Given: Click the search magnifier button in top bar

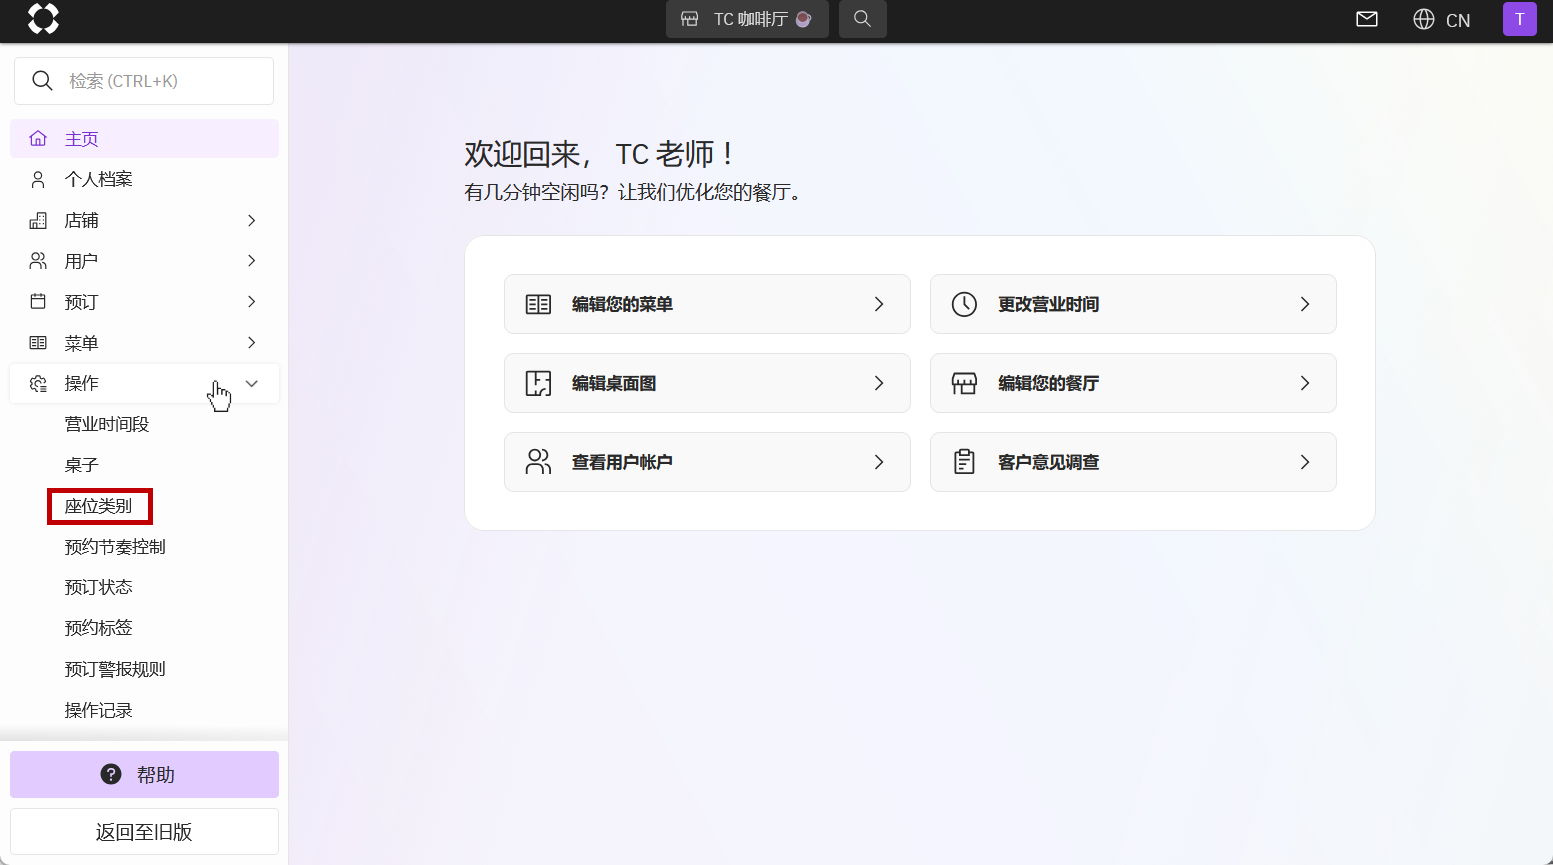Looking at the screenshot, I should click(x=862, y=19).
